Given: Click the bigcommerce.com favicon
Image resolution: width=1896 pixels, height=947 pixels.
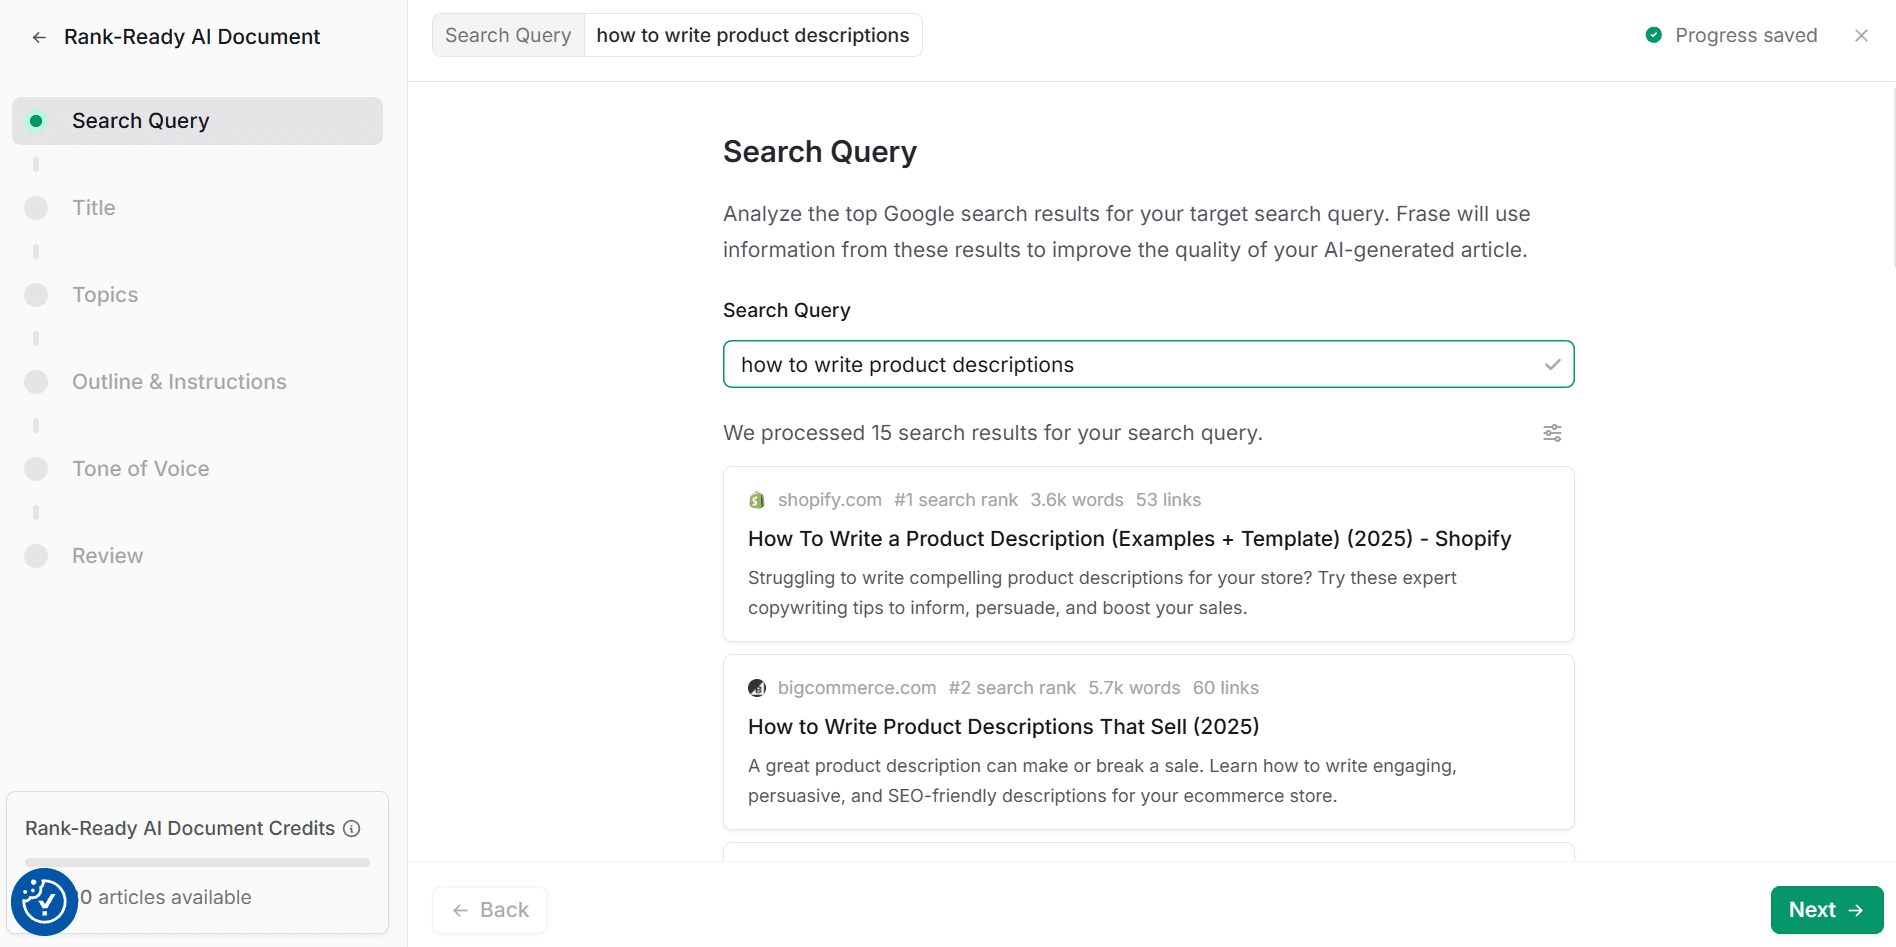Looking at the screenshot, I should point(757,688).
